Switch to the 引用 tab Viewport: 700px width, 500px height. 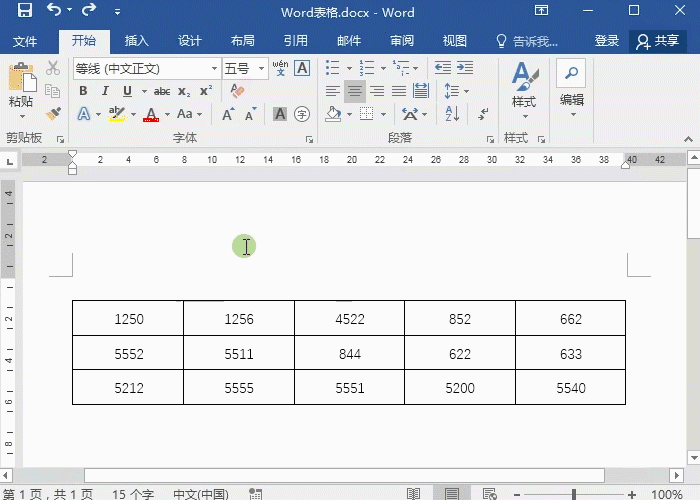(296, 41)
